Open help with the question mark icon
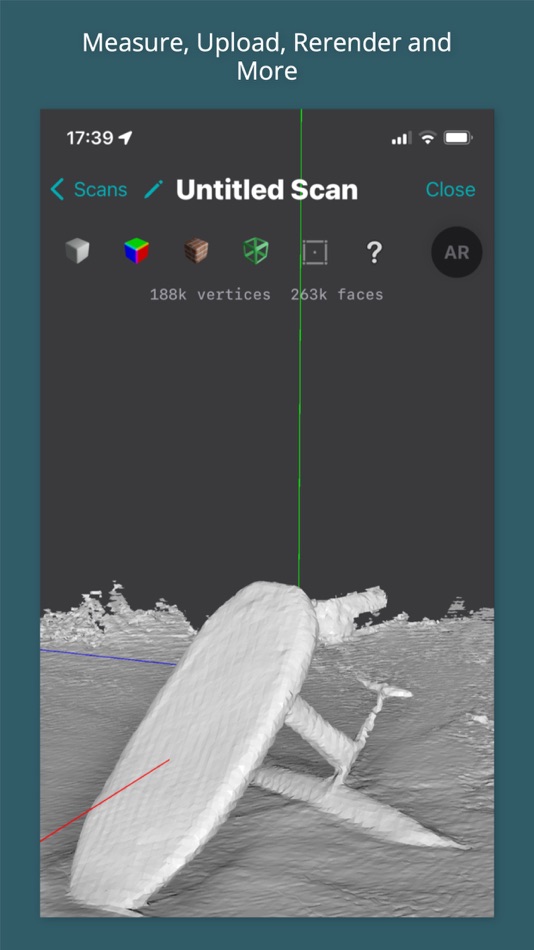The width and height of the screenshot is (534, 950). [x=375, y=252]
